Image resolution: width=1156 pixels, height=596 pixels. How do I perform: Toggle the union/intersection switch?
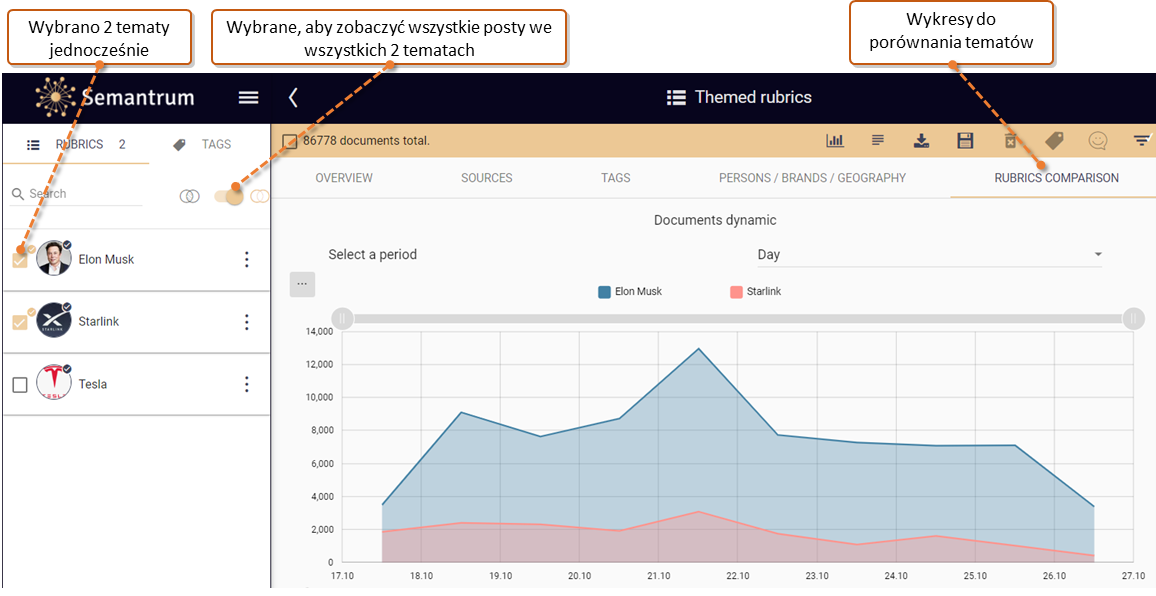point(229,196)
